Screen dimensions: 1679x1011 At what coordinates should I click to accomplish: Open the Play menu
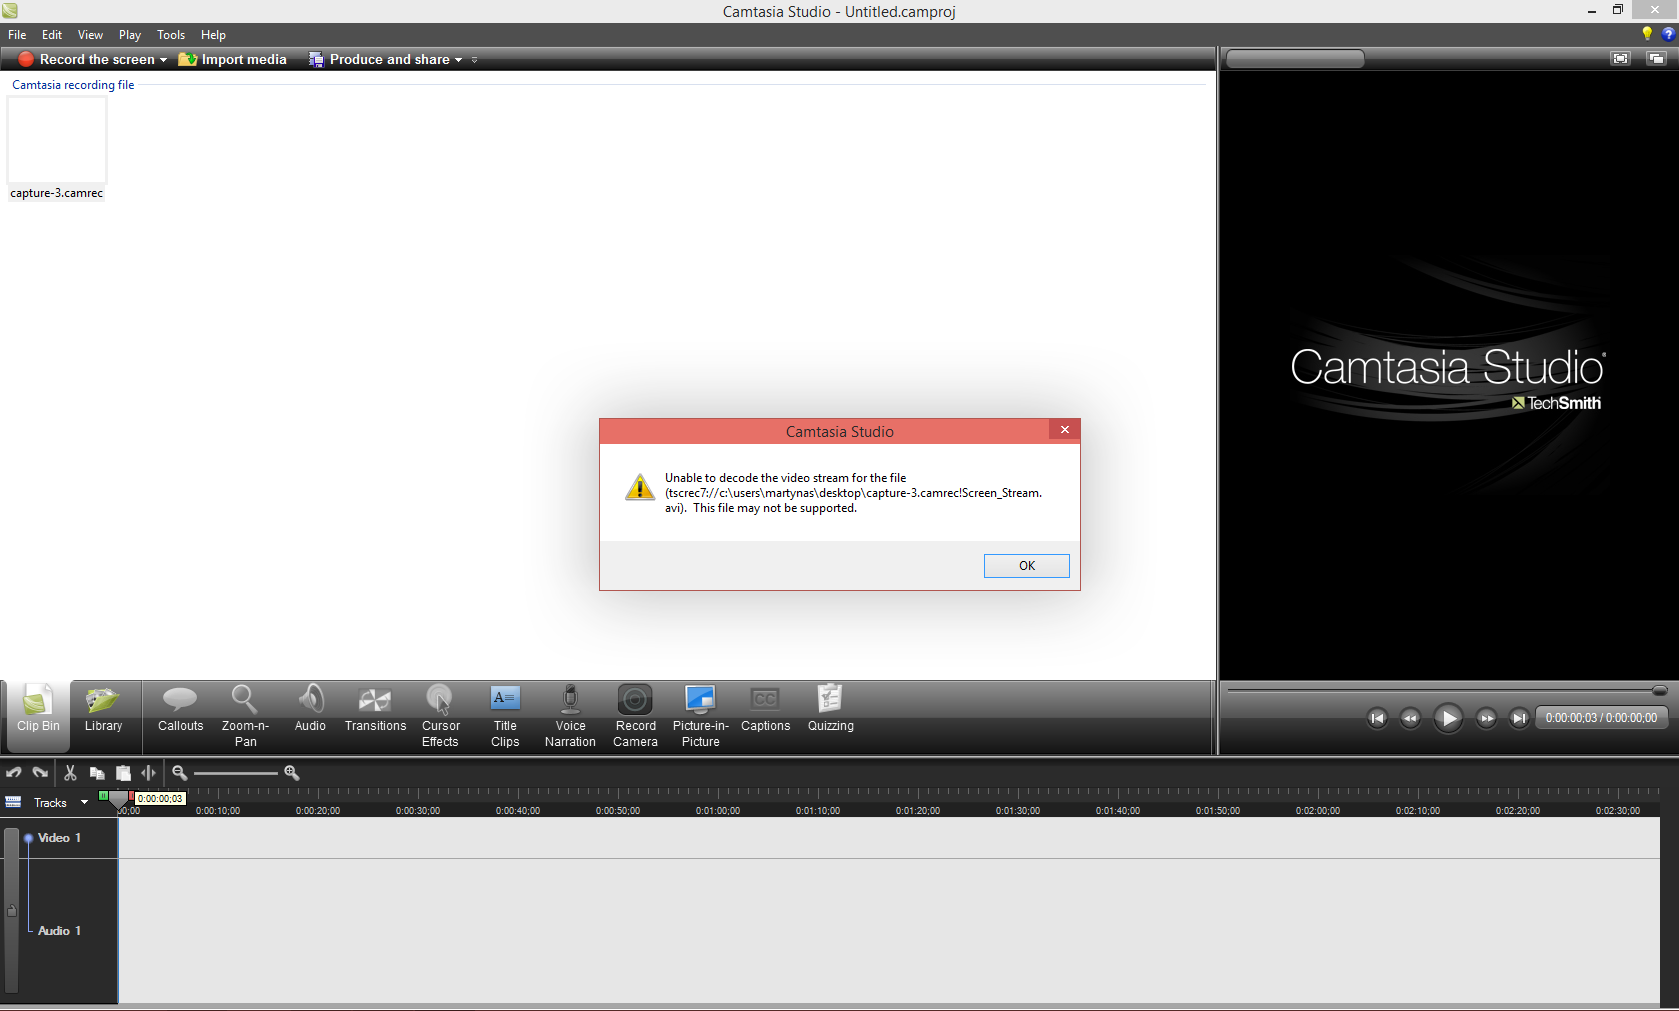(130, 35)
